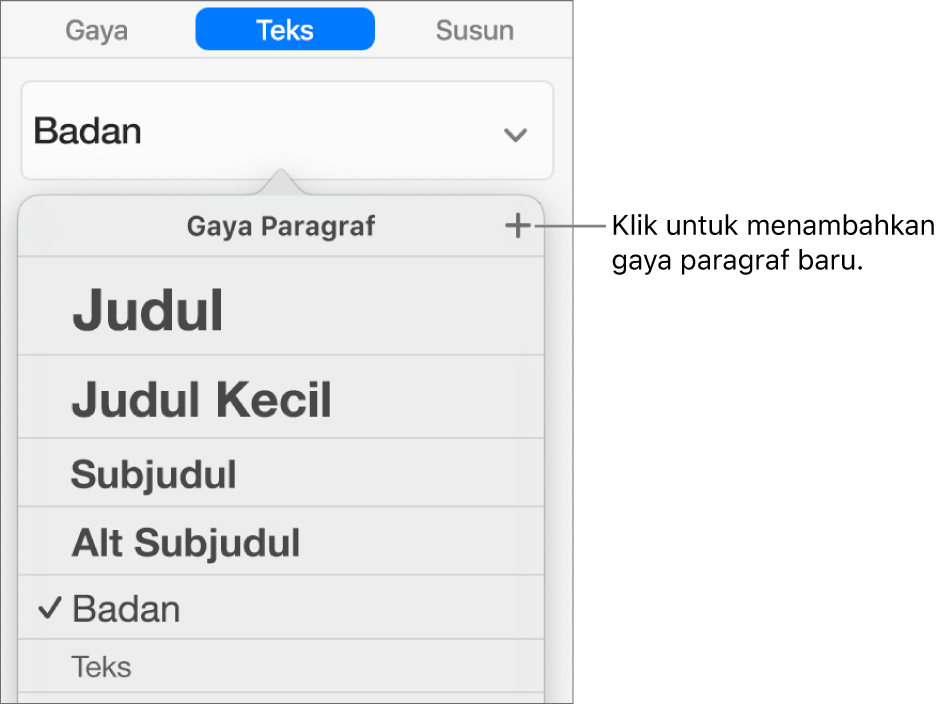Select the Subjudul paragraph style
This screenshot has height=705, width=945.
coord(281,473)
